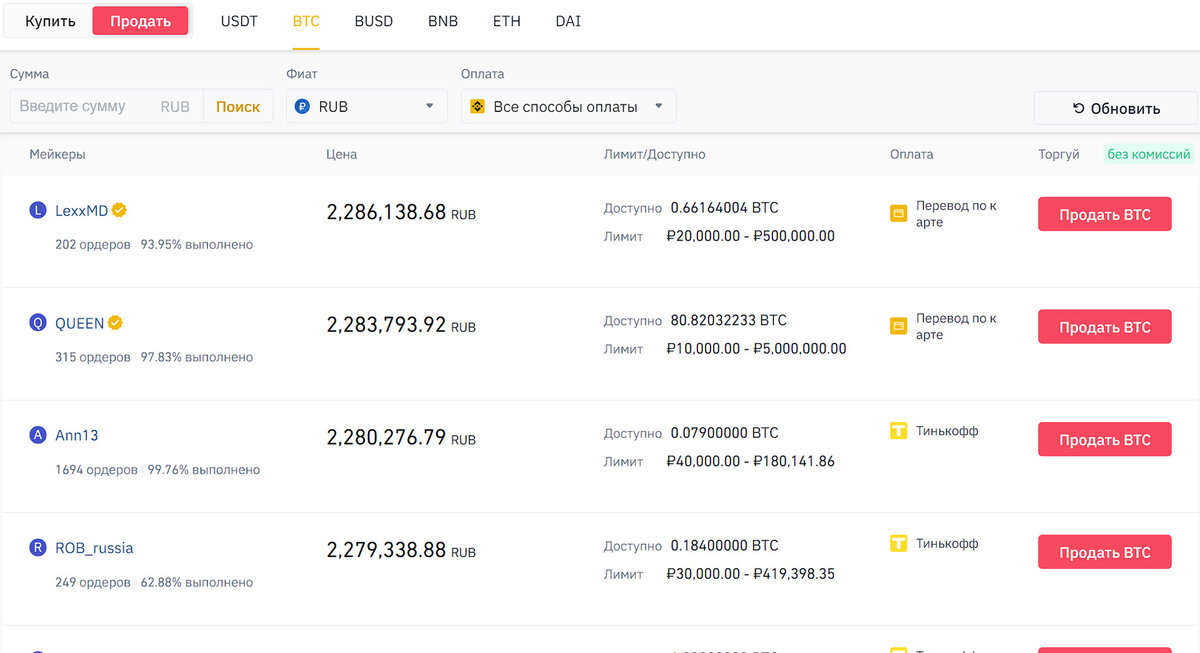
Task: Click Tinkoff icon in ROB_russia row
Action: click(898, 543)
